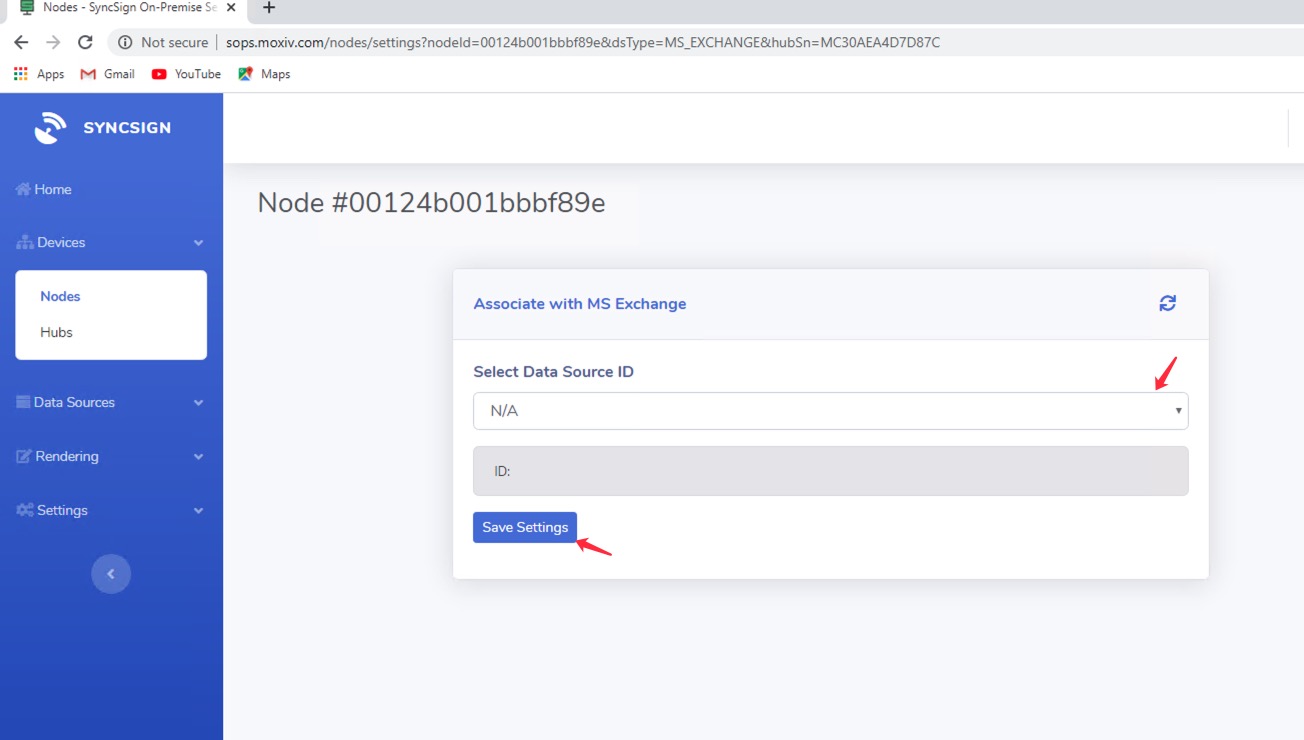Click the Select Data Source ID label
This screenshot has height=740, width=1304.
coord(553,372)
